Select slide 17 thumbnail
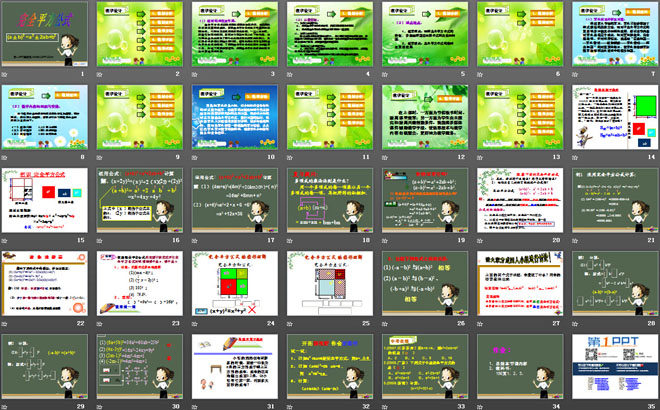660x410 pixels. coord(235,200)
